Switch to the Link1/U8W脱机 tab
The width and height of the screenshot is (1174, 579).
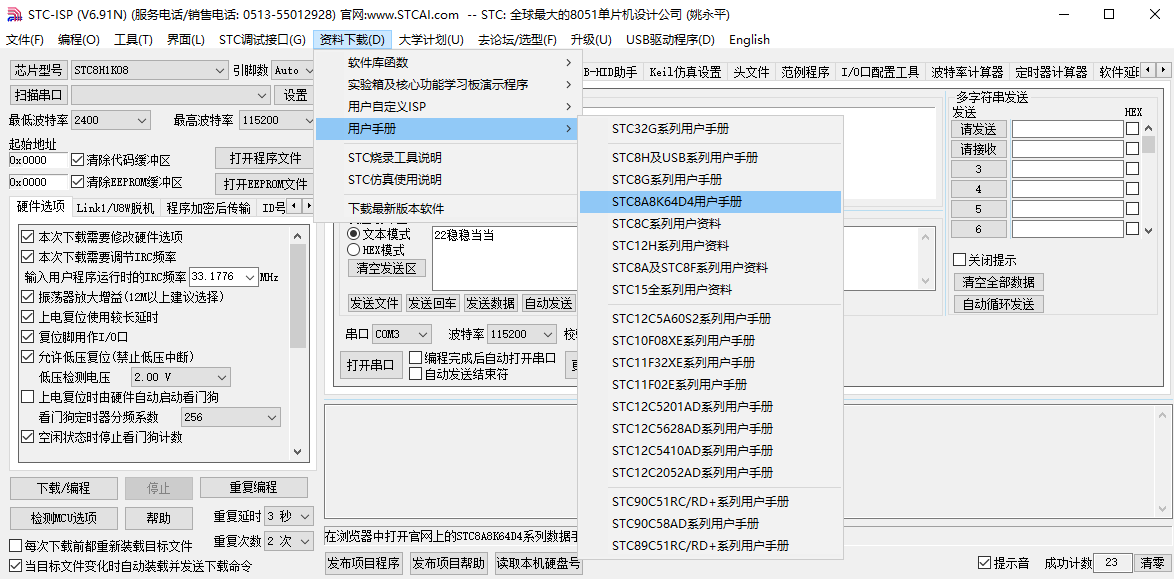[x=115, y=207]
